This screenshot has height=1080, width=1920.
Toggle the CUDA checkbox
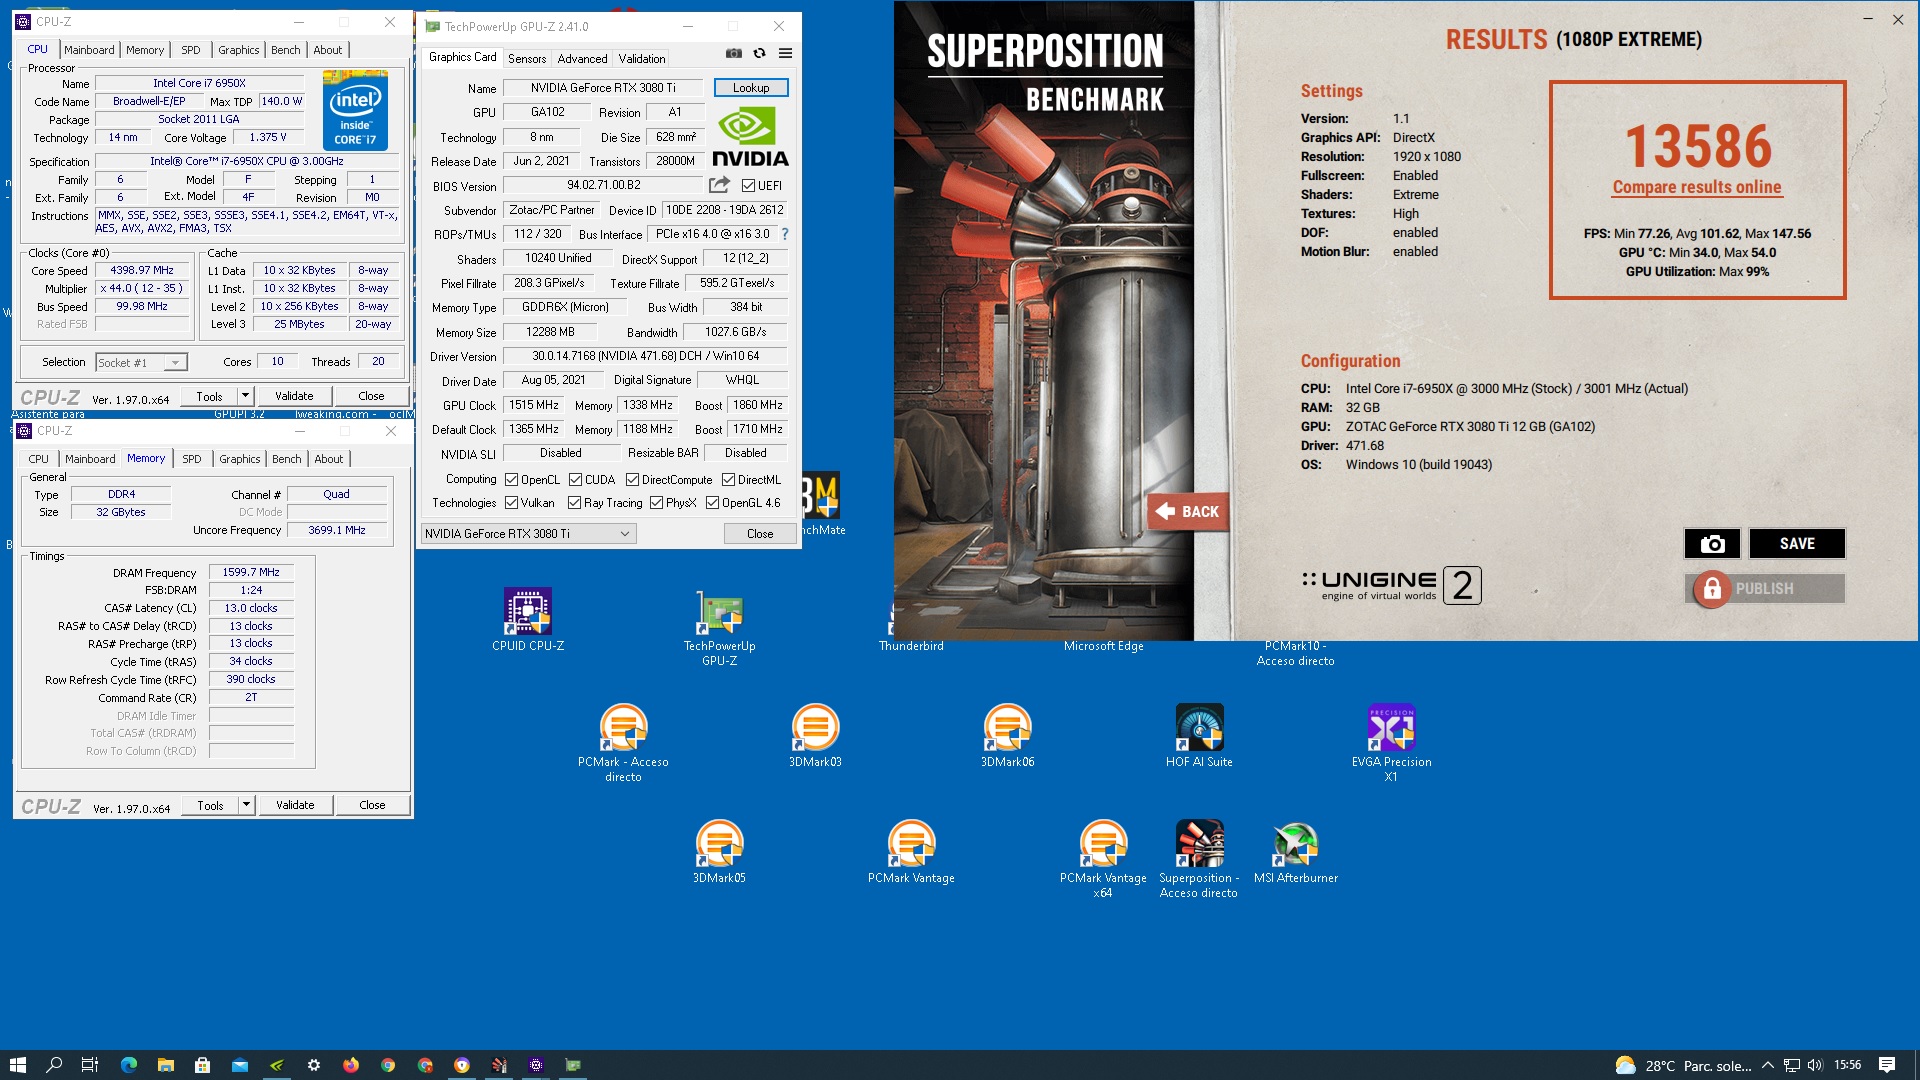pyautogui.click(x=576, y=480)
